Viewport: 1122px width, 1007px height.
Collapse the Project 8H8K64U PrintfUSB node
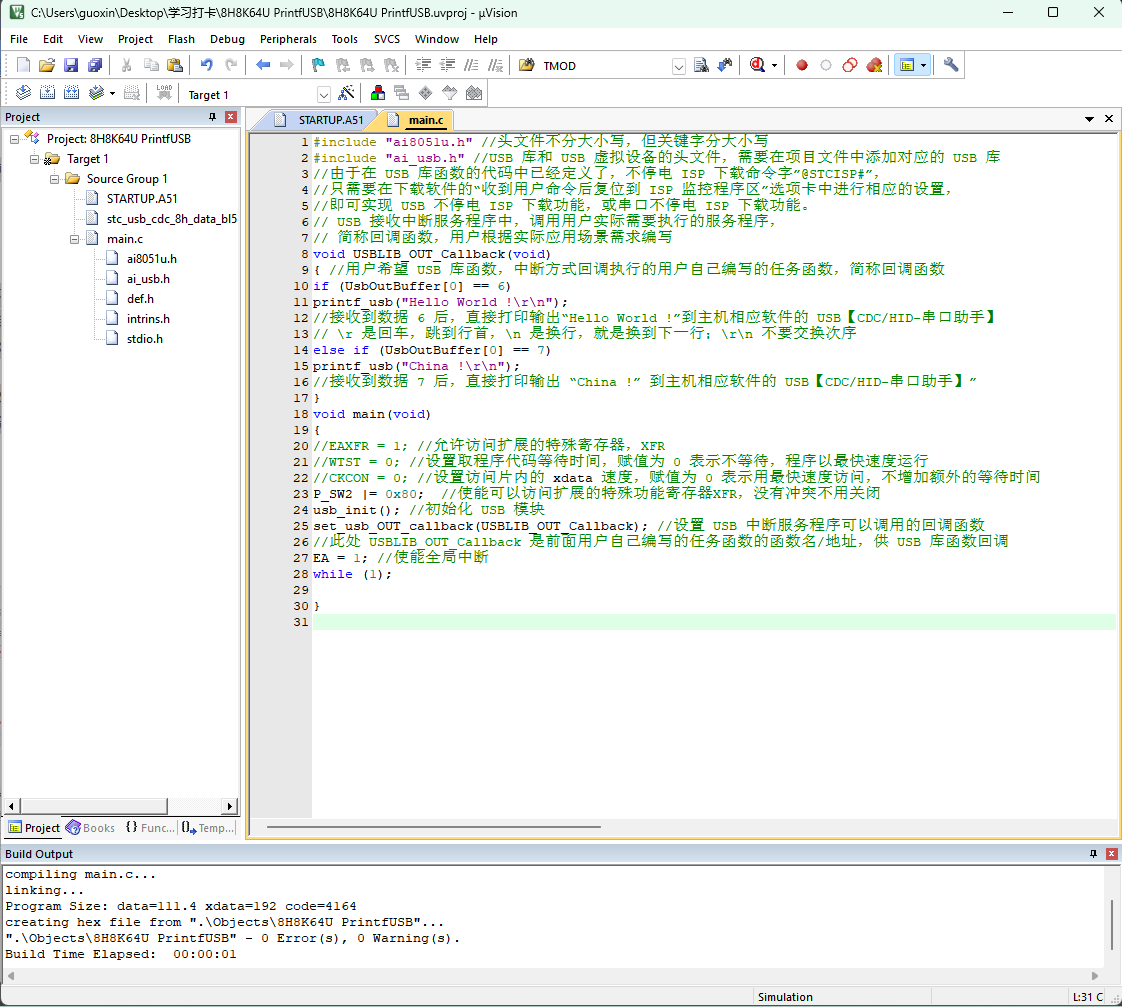(14, 139)
